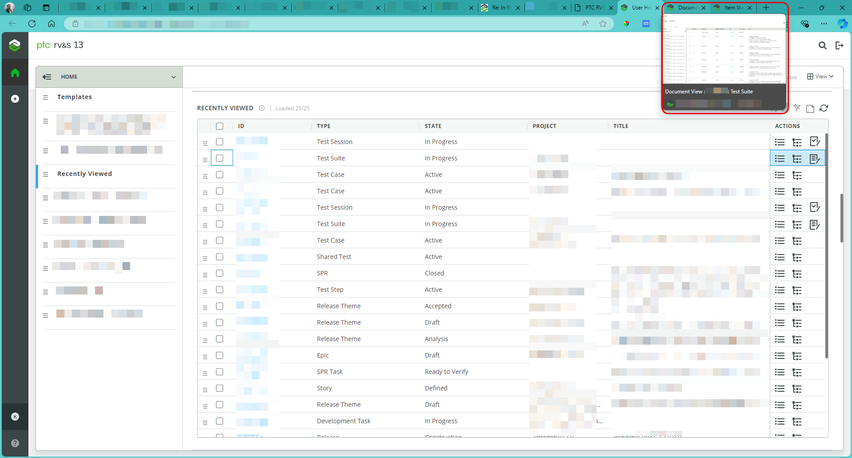
Task: Sort the table by the TYPE column header
Action: 323,126
